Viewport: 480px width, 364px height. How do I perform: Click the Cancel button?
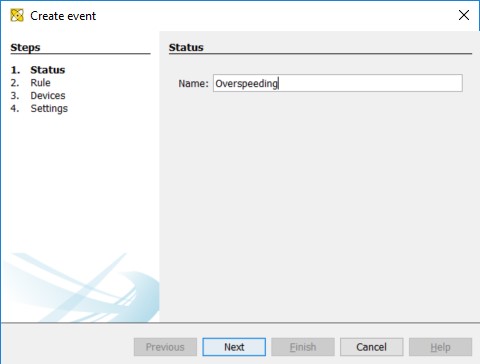(371, 347)
